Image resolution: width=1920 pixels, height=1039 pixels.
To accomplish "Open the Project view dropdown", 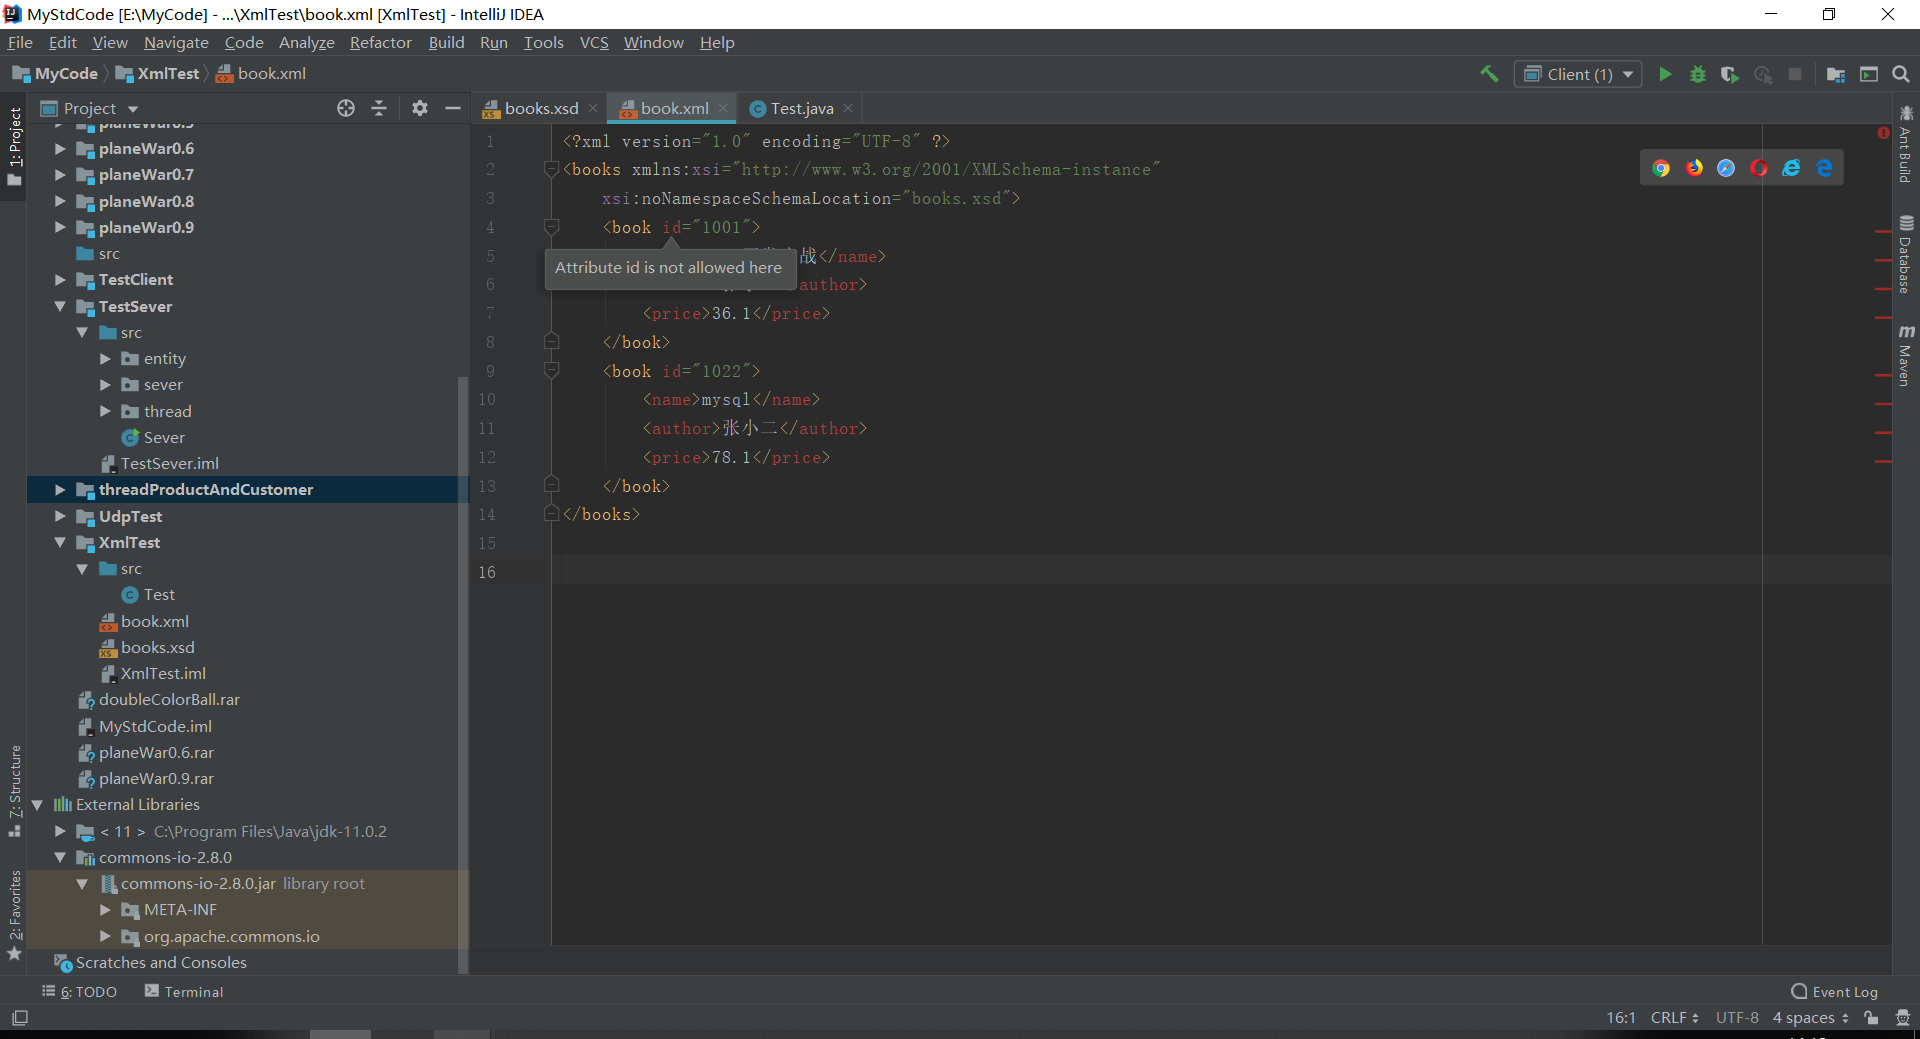I will [x=89, y=108].
